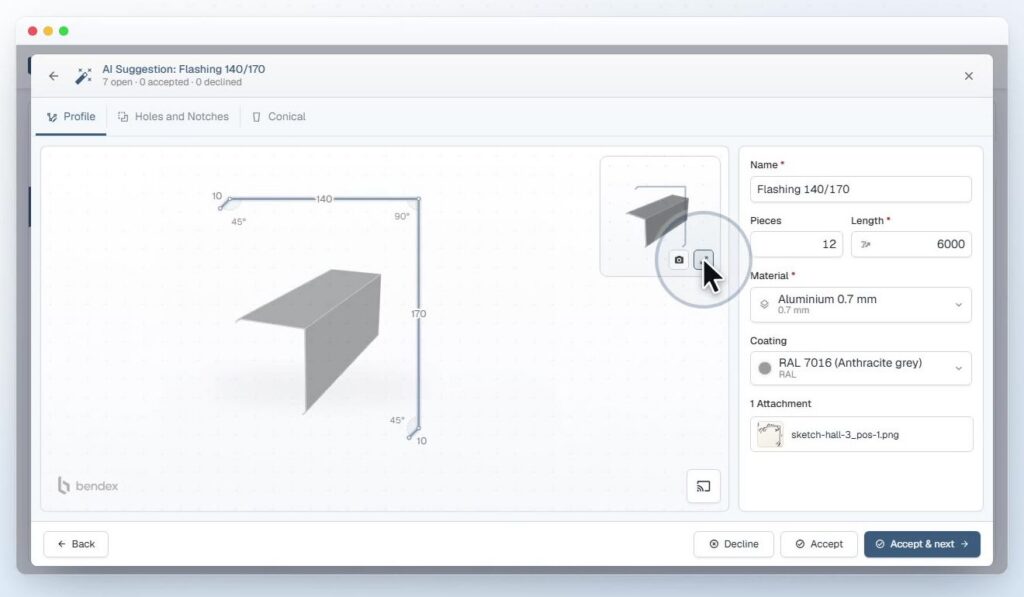Click the green macOS fullscreen button

point(64,31)
